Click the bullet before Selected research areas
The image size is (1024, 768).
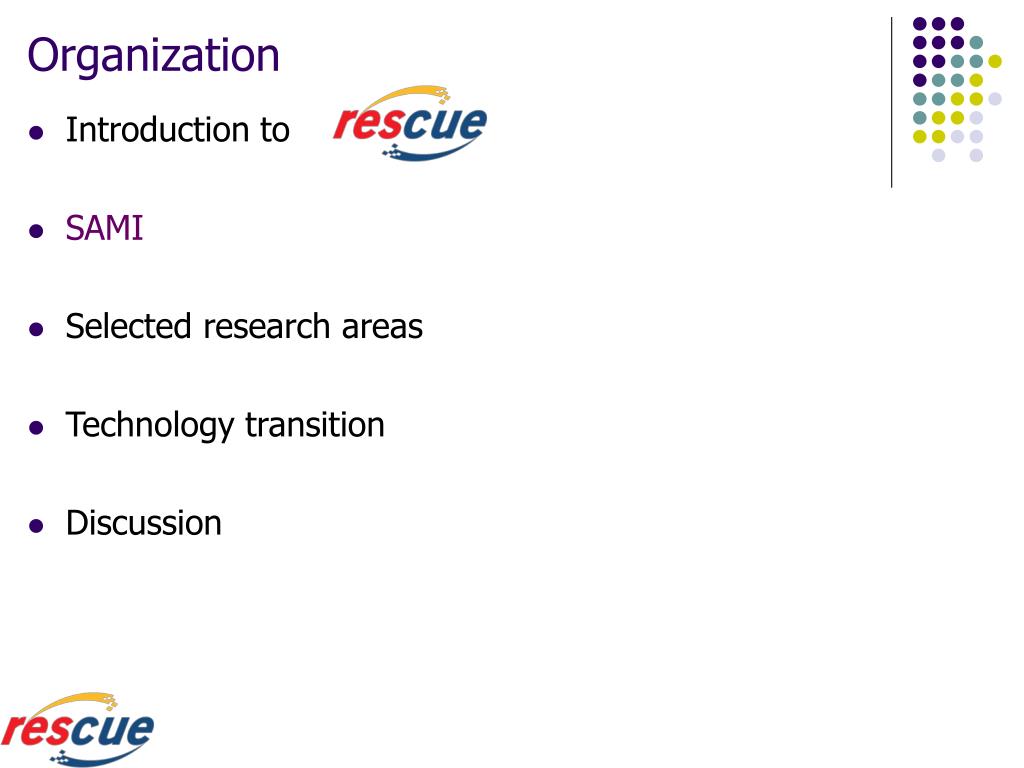coord(37,328)
